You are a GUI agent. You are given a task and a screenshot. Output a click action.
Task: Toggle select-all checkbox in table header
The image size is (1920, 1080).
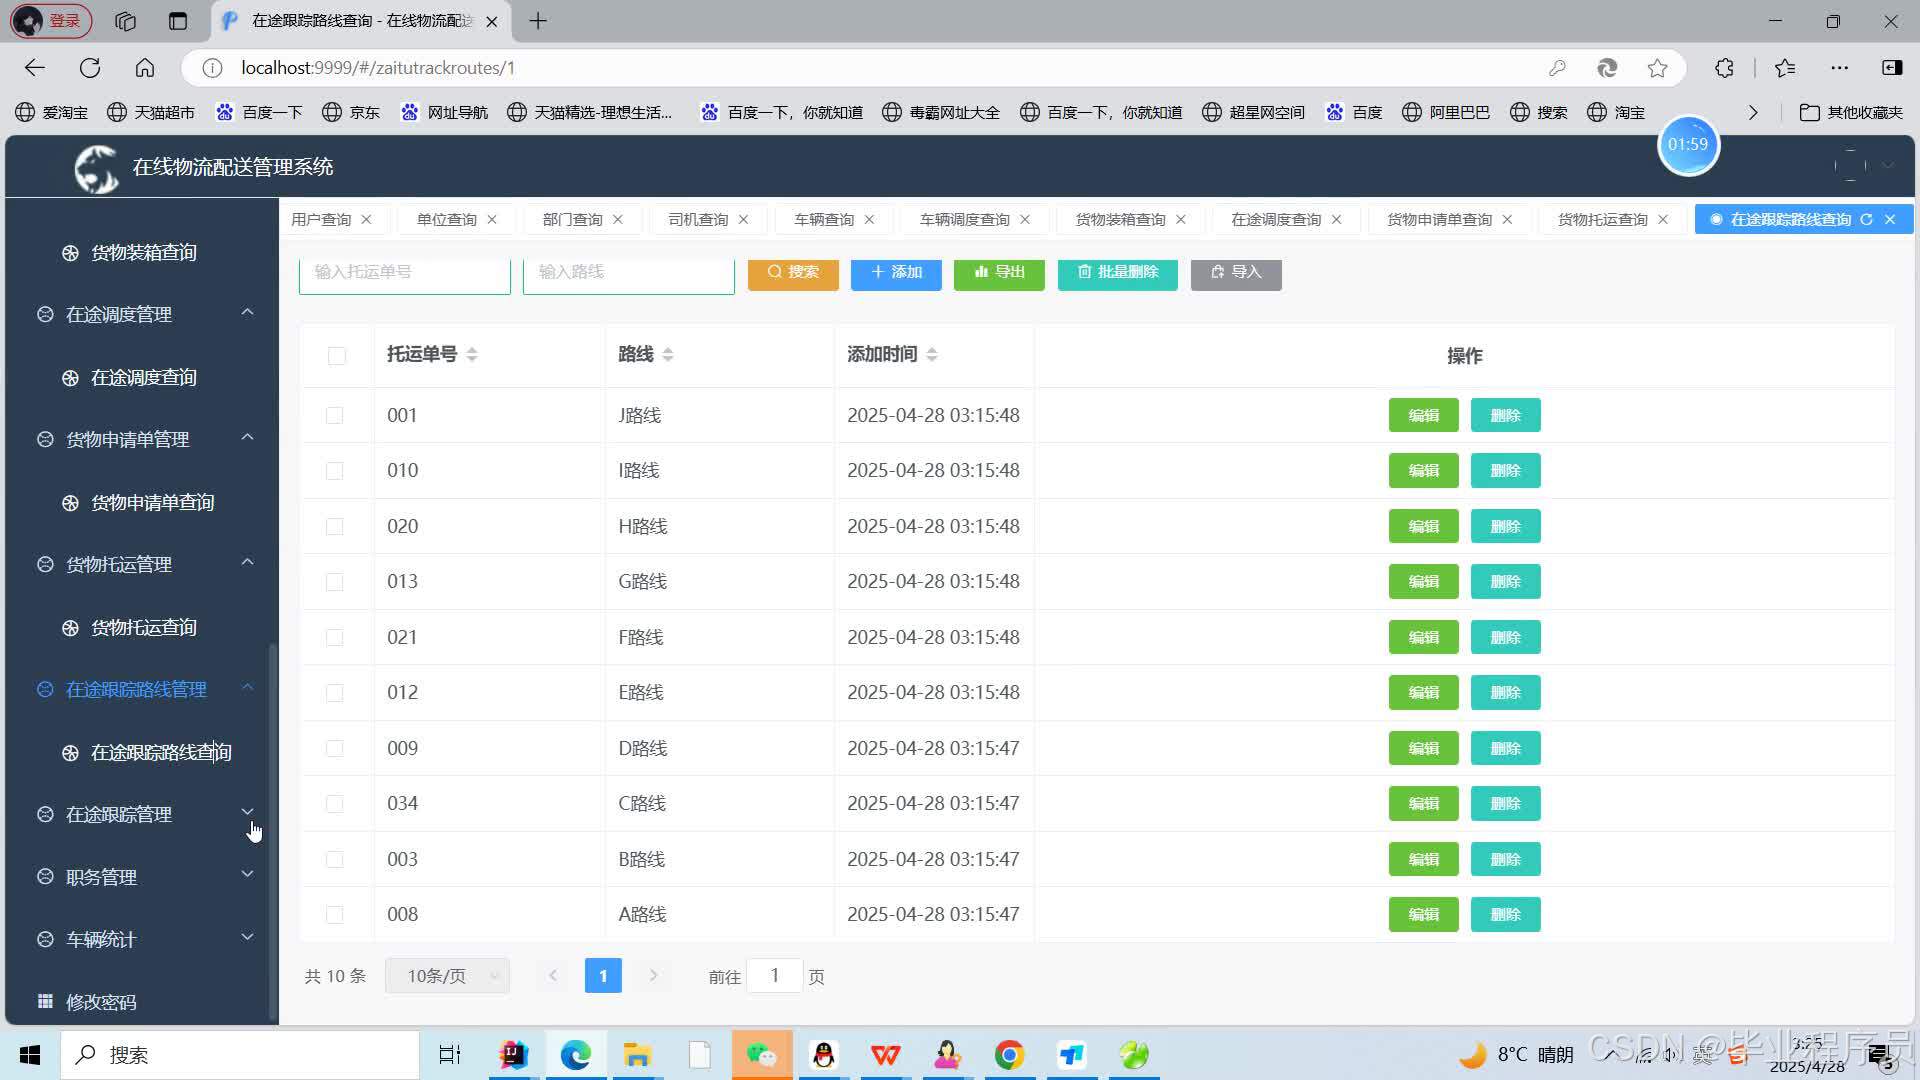pyautogui.click(x=337, y=356)
